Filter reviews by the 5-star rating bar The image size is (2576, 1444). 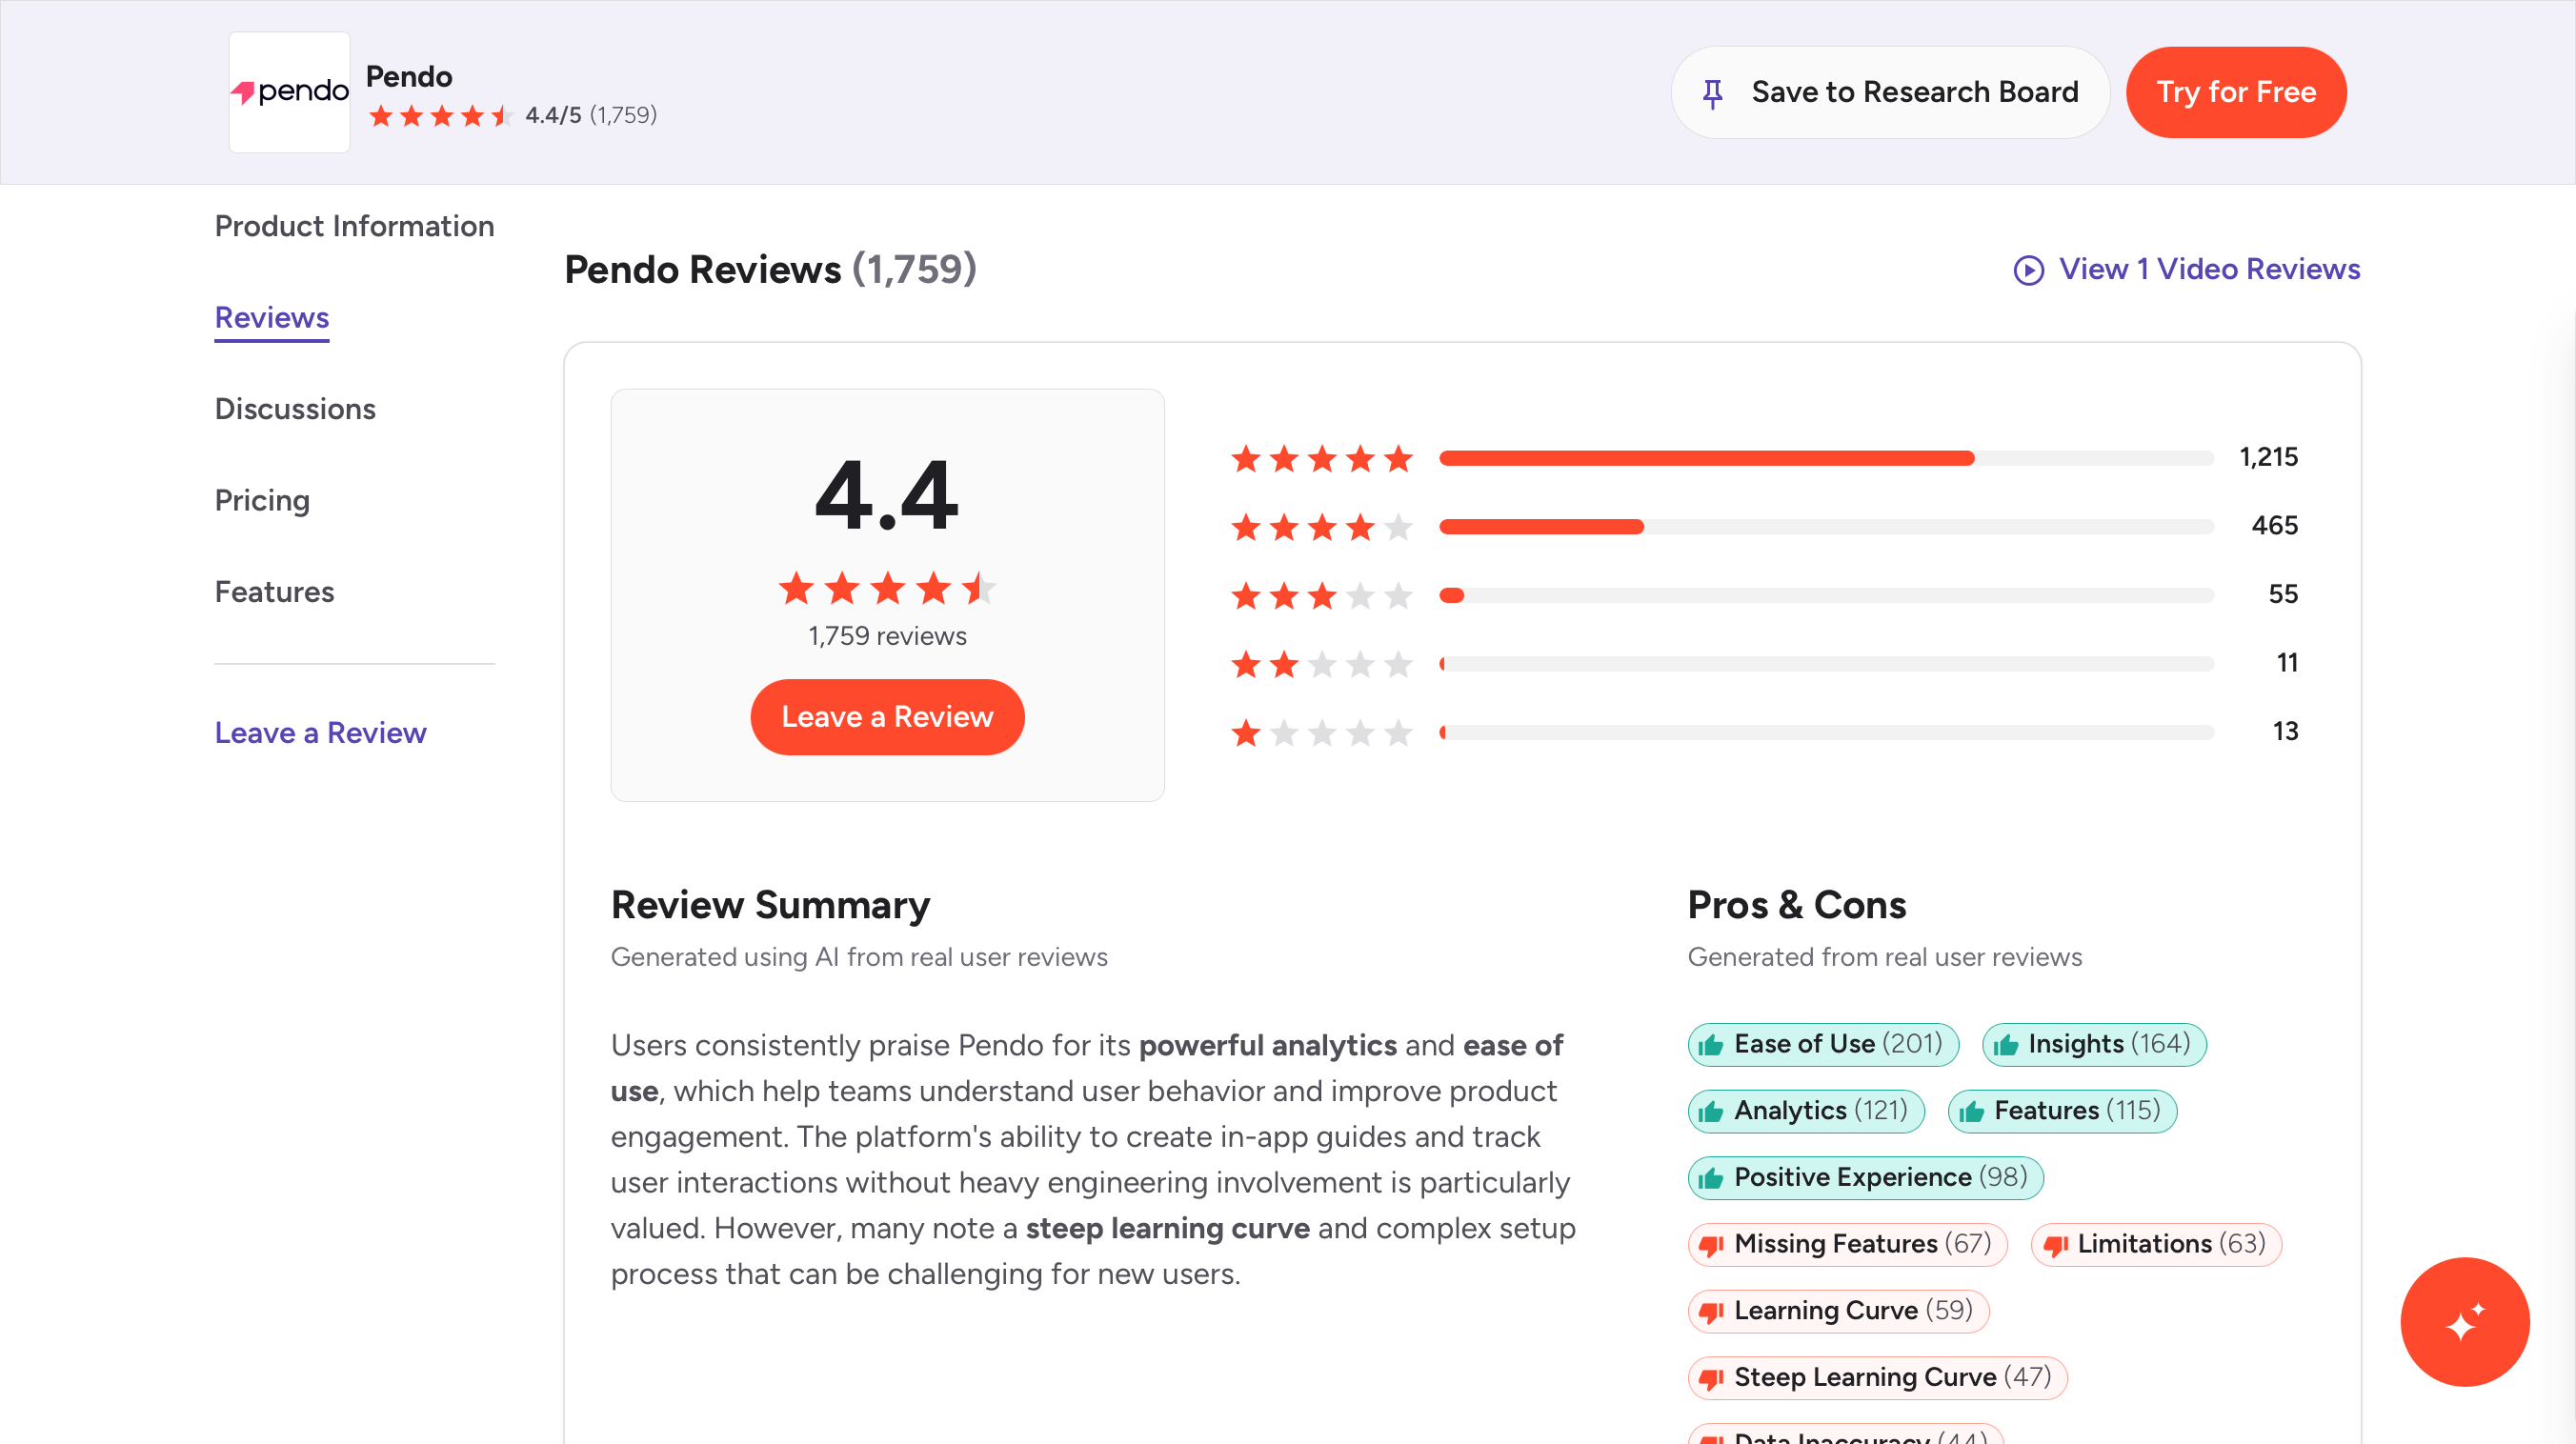point(1825,458)
